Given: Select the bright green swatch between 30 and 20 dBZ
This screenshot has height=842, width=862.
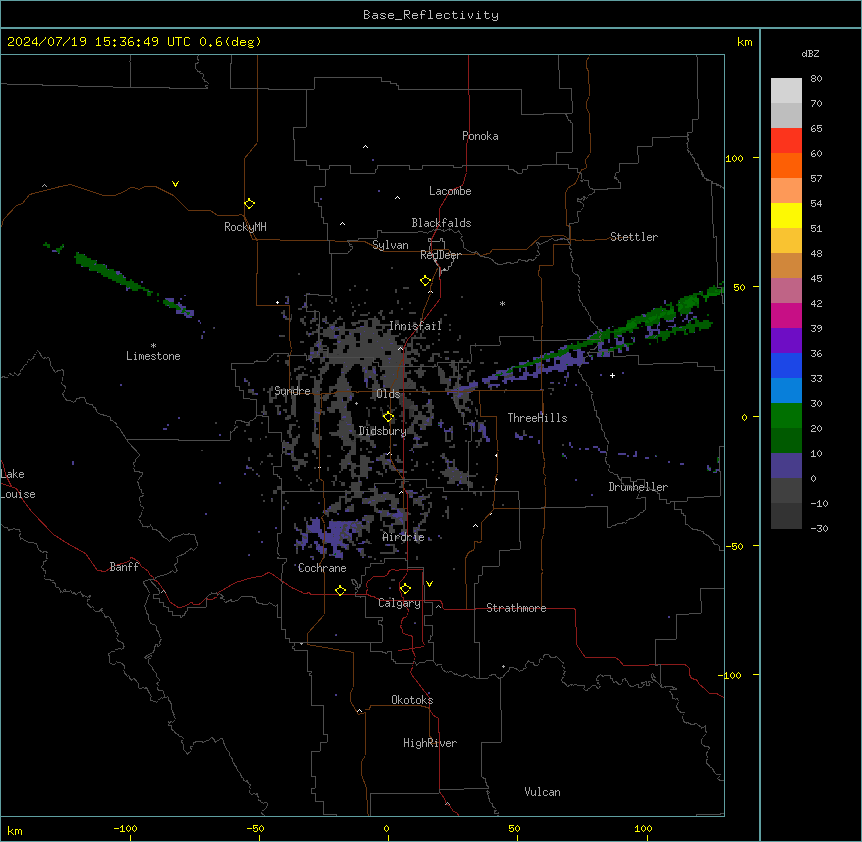Looking at the screenshot, I should pyautogui.click(x=786, y=416).
